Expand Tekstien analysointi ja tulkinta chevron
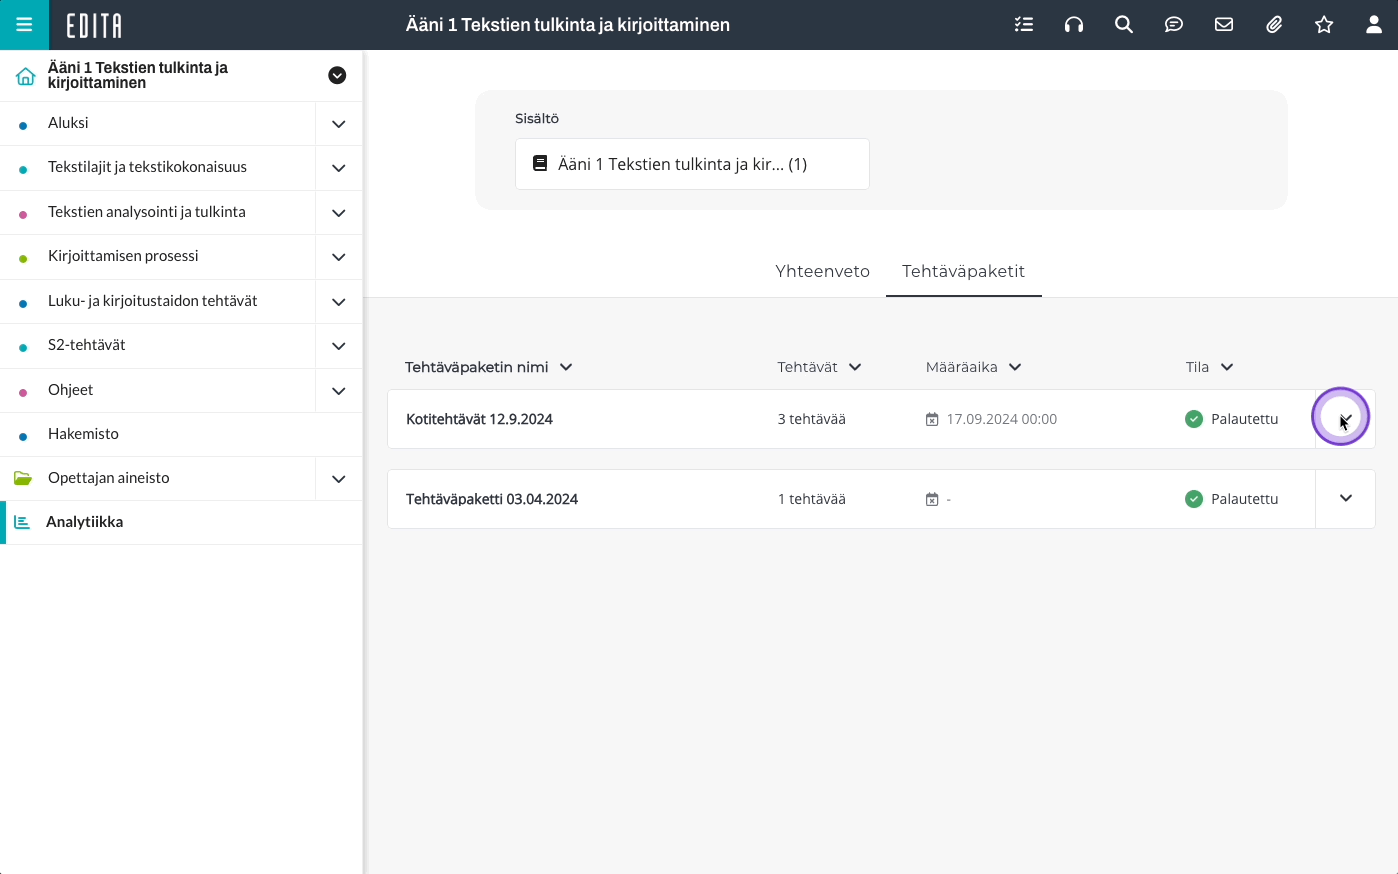This screenshot has height=874, width=1398. click(339, 213)
